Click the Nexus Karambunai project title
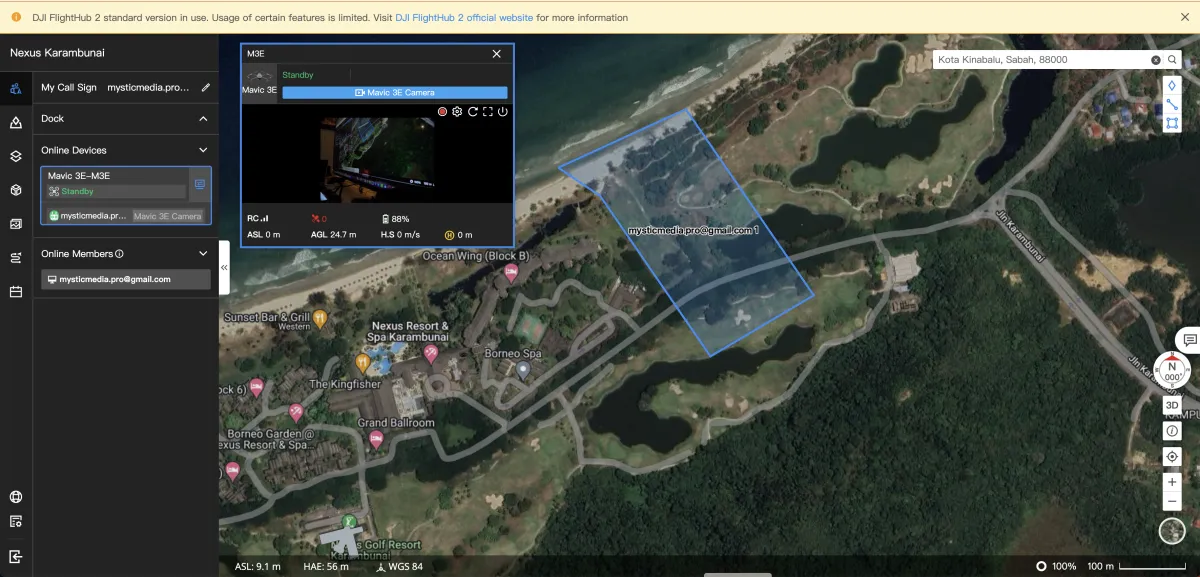This screenshot has height=577, width=1200. pos(57,53)
